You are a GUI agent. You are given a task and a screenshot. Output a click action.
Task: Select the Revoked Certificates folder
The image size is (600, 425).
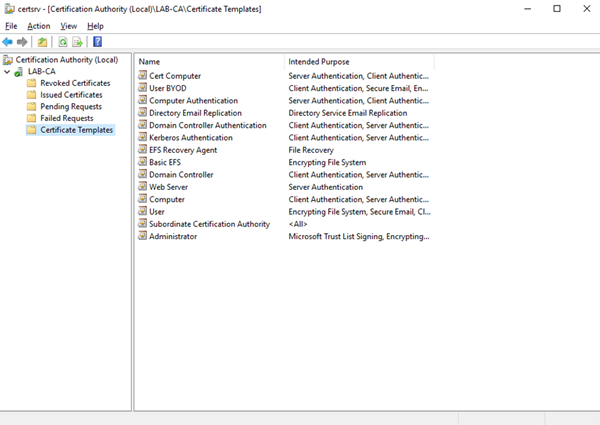pyautogui.click(x=75, y=83)
